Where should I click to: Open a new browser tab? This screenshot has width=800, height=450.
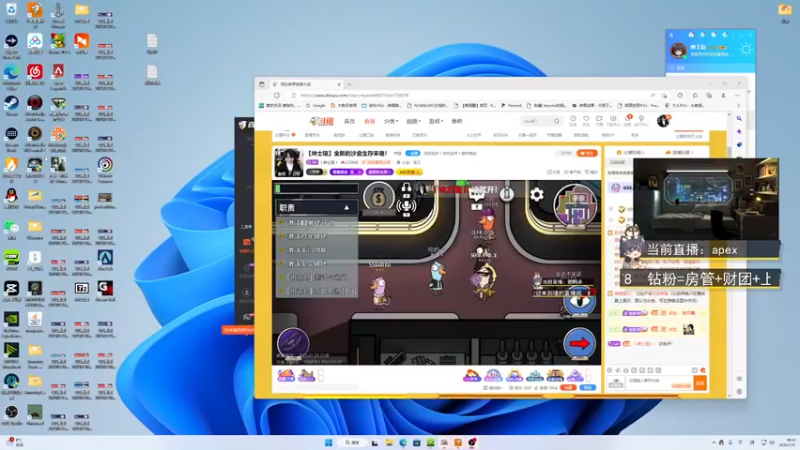tap(349, 84)
